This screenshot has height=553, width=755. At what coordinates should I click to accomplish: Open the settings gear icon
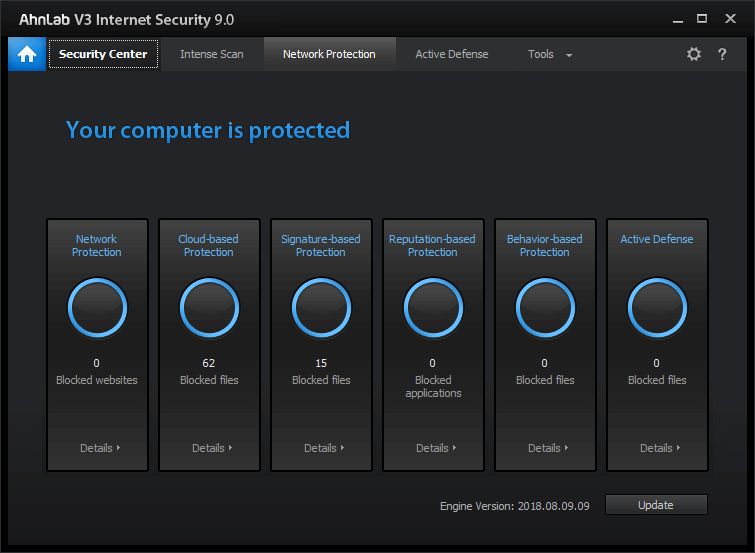(x=694, y=54)
